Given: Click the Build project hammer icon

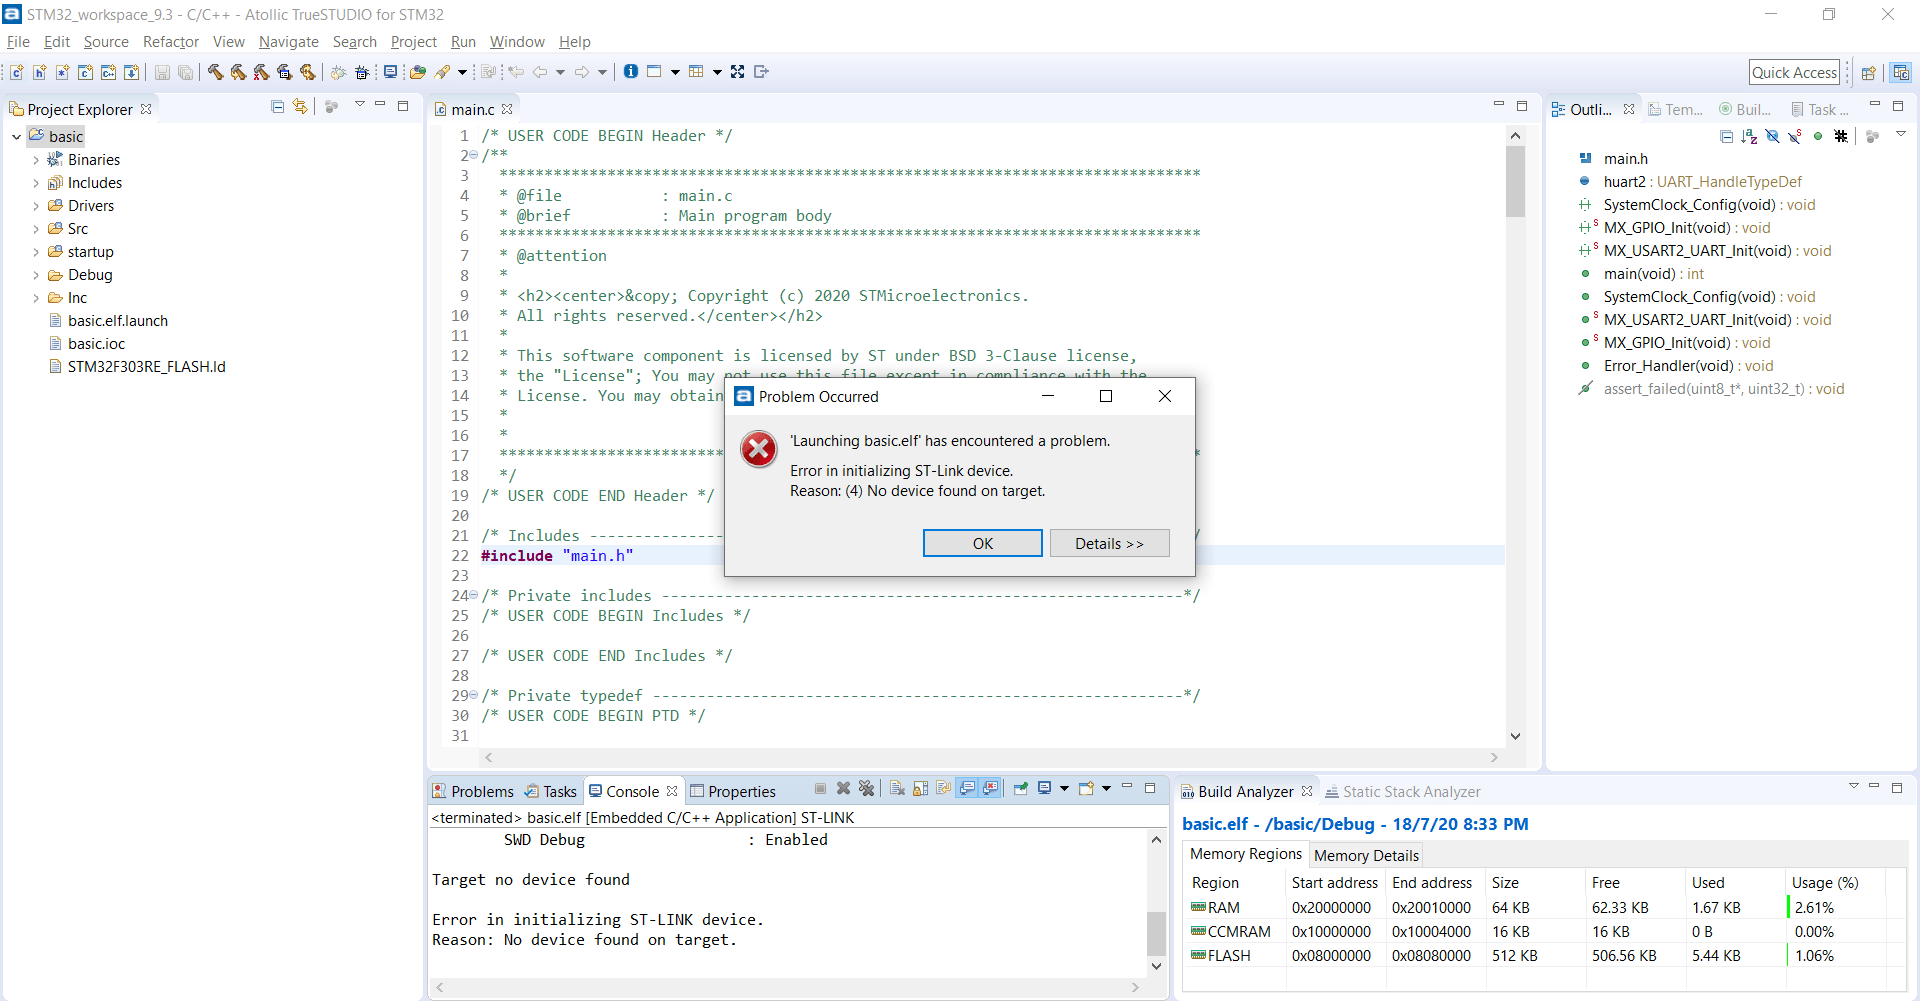Looking at the screenshot, I should pos(215,72).
